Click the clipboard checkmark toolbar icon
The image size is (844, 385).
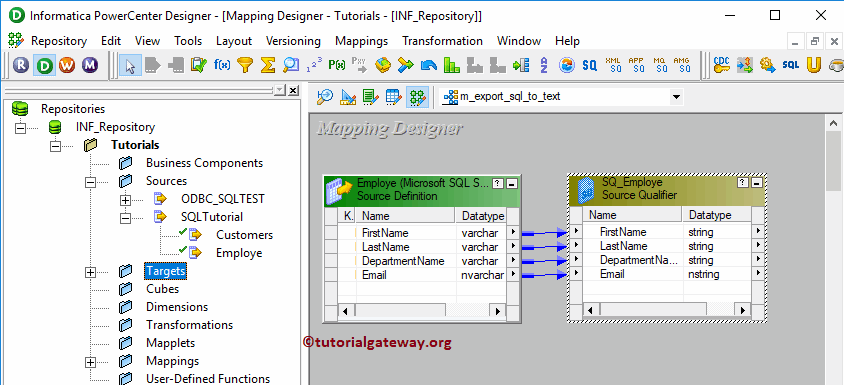click(199, 65)
